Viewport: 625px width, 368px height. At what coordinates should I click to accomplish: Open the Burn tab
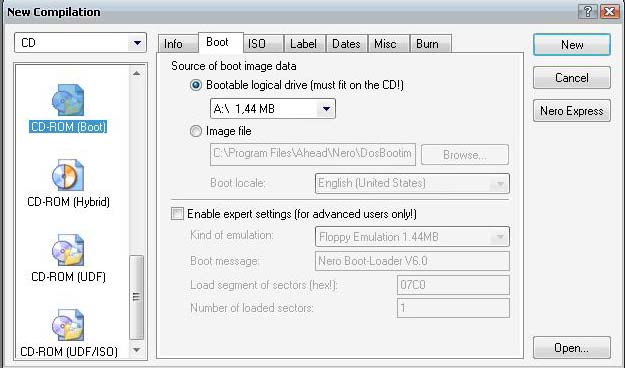pyautogui.click(x=430, y=44)
